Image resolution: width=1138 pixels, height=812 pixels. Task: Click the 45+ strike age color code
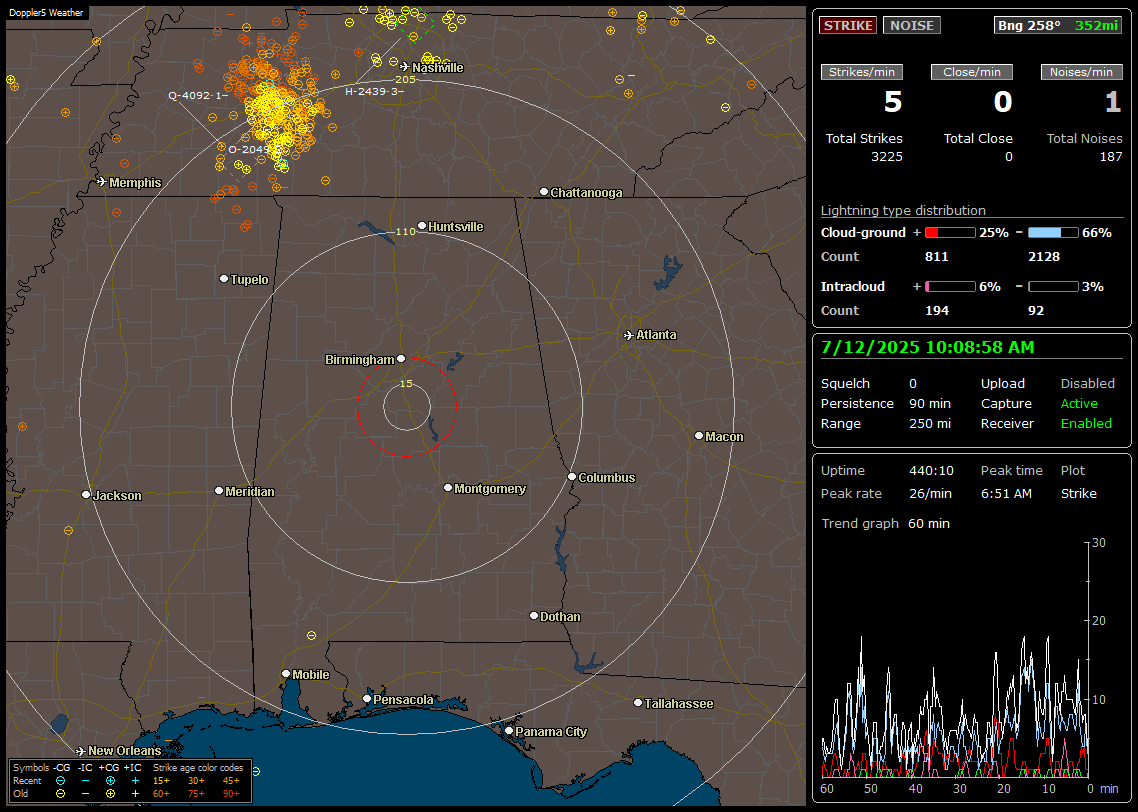(x=231, y=781)
